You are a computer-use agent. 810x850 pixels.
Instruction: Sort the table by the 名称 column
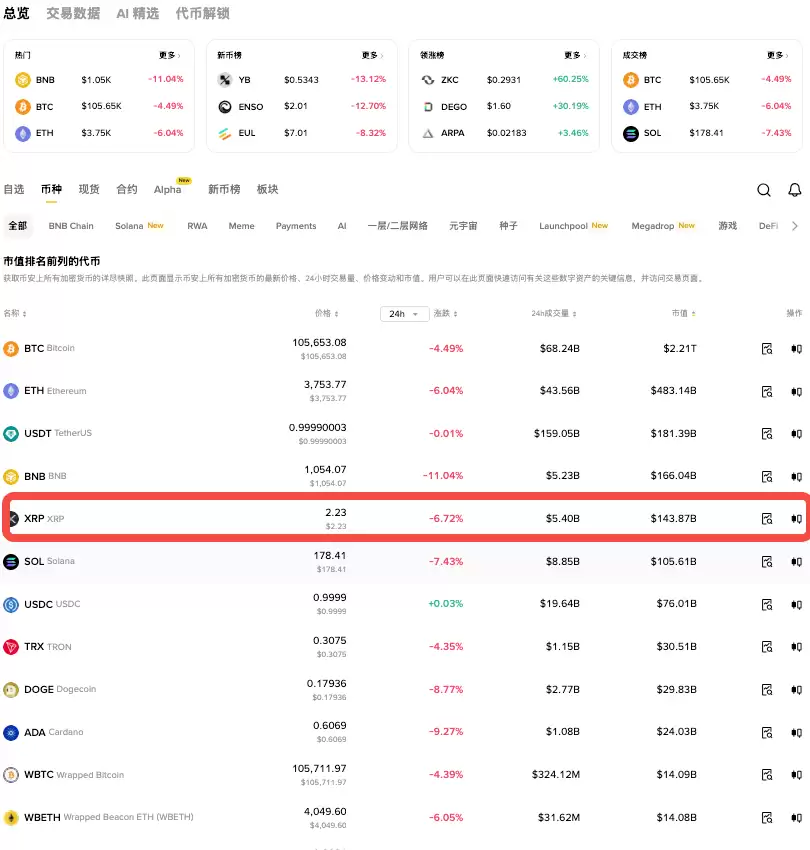coord(15,313)
